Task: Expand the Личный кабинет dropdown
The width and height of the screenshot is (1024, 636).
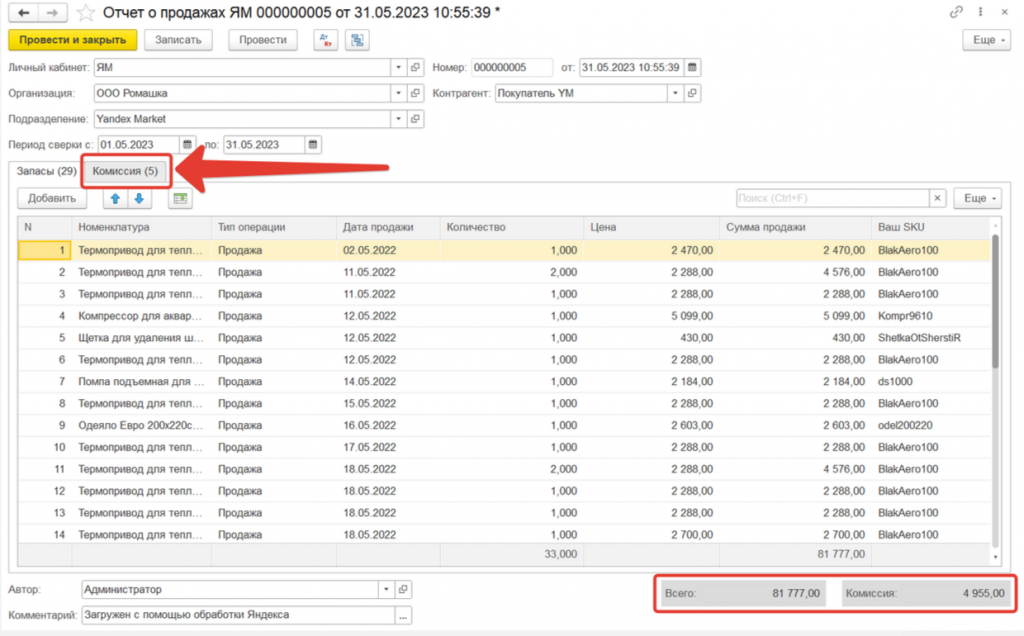Action: [397, 67]
